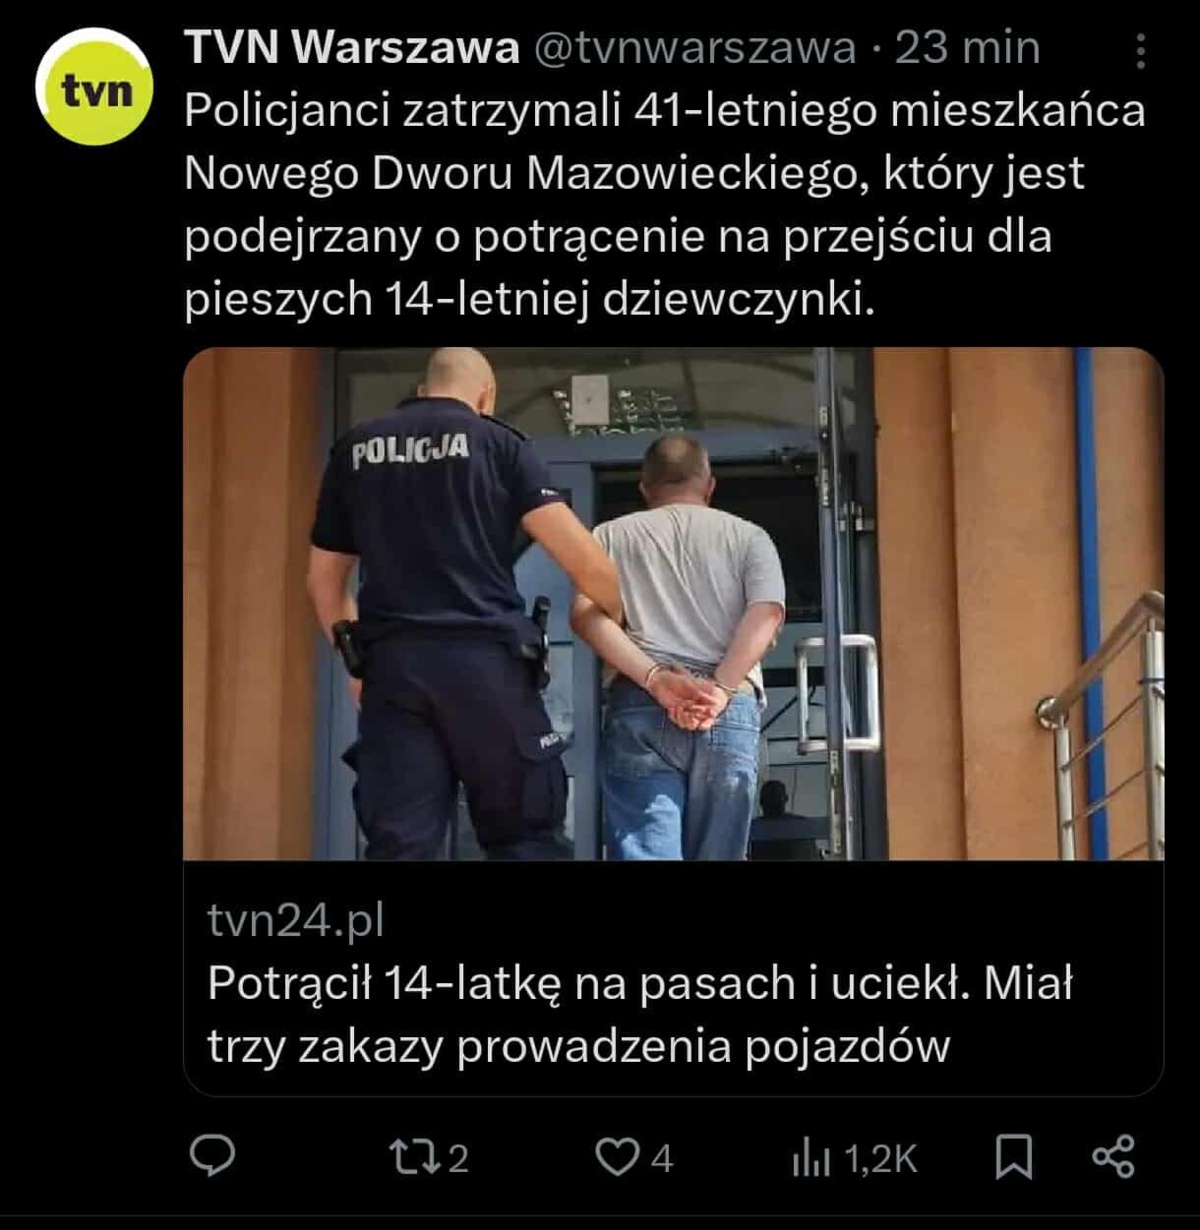Open headline Potrącił 14-latkę na pasach i uciekł
The width and height of the screenshot is (1200, 1230).
click(640, 1014)
